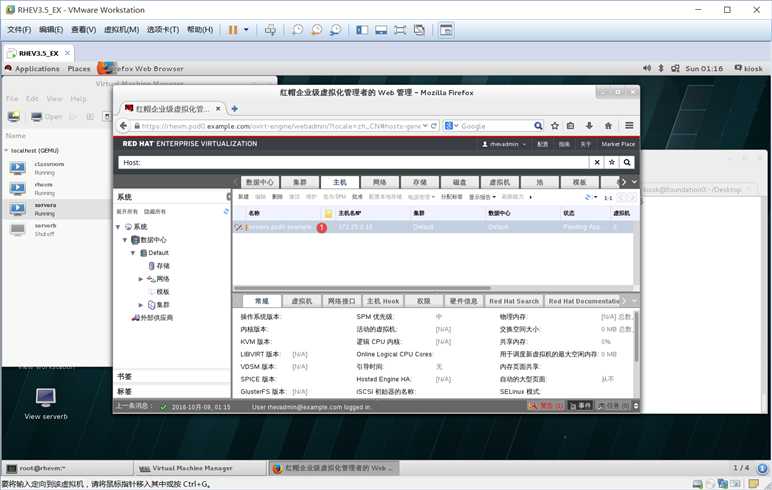Image resolution: width=772 pixels, height=490 pixels.
Task: Open the 文件(F) menu
Action: pyautogui.click(x=19, y=30)
